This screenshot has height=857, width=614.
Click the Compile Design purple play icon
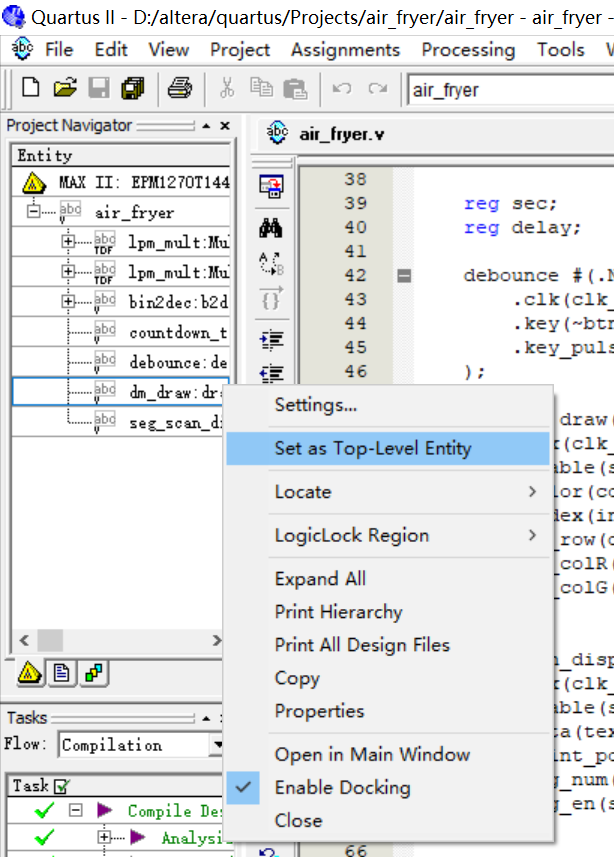pyautogui.click(x=104, y=809)
